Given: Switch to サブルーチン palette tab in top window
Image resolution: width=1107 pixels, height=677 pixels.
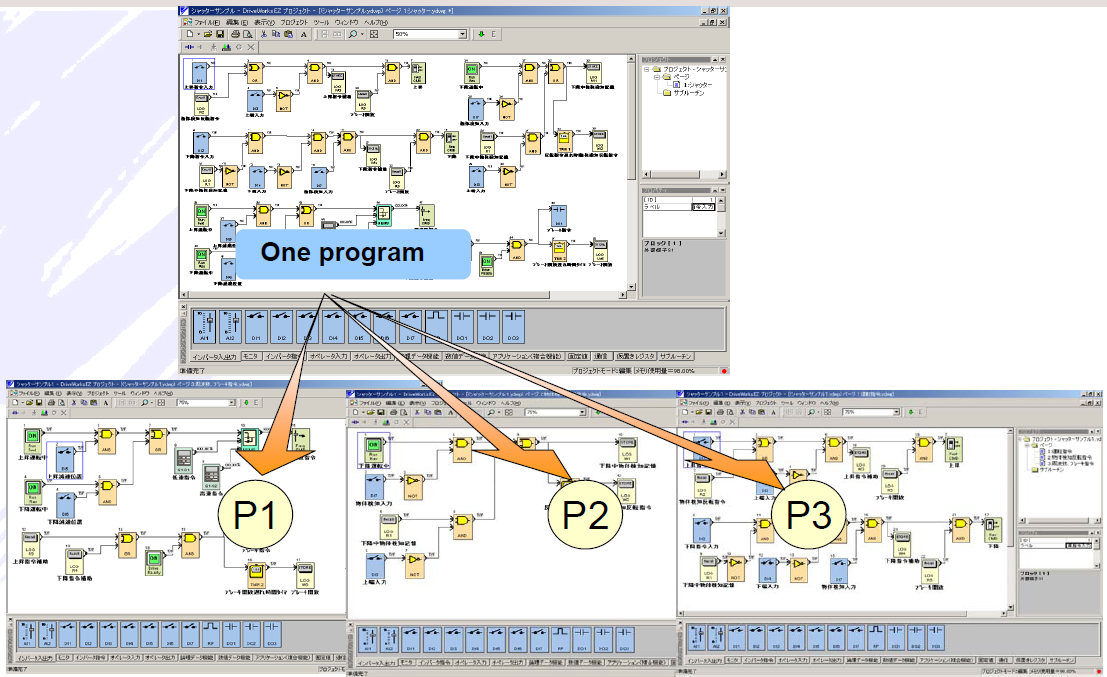Looking at the screenshot, I should (x=676, y=357).
